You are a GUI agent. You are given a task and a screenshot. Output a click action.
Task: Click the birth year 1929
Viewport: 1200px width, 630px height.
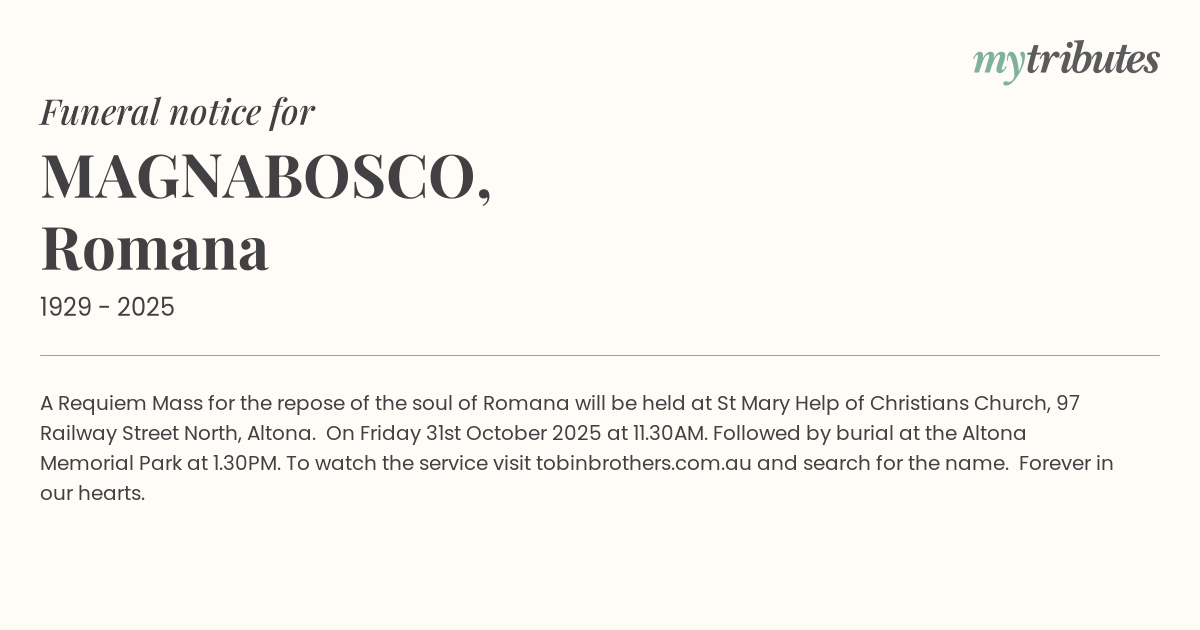(x=68, y=308)
